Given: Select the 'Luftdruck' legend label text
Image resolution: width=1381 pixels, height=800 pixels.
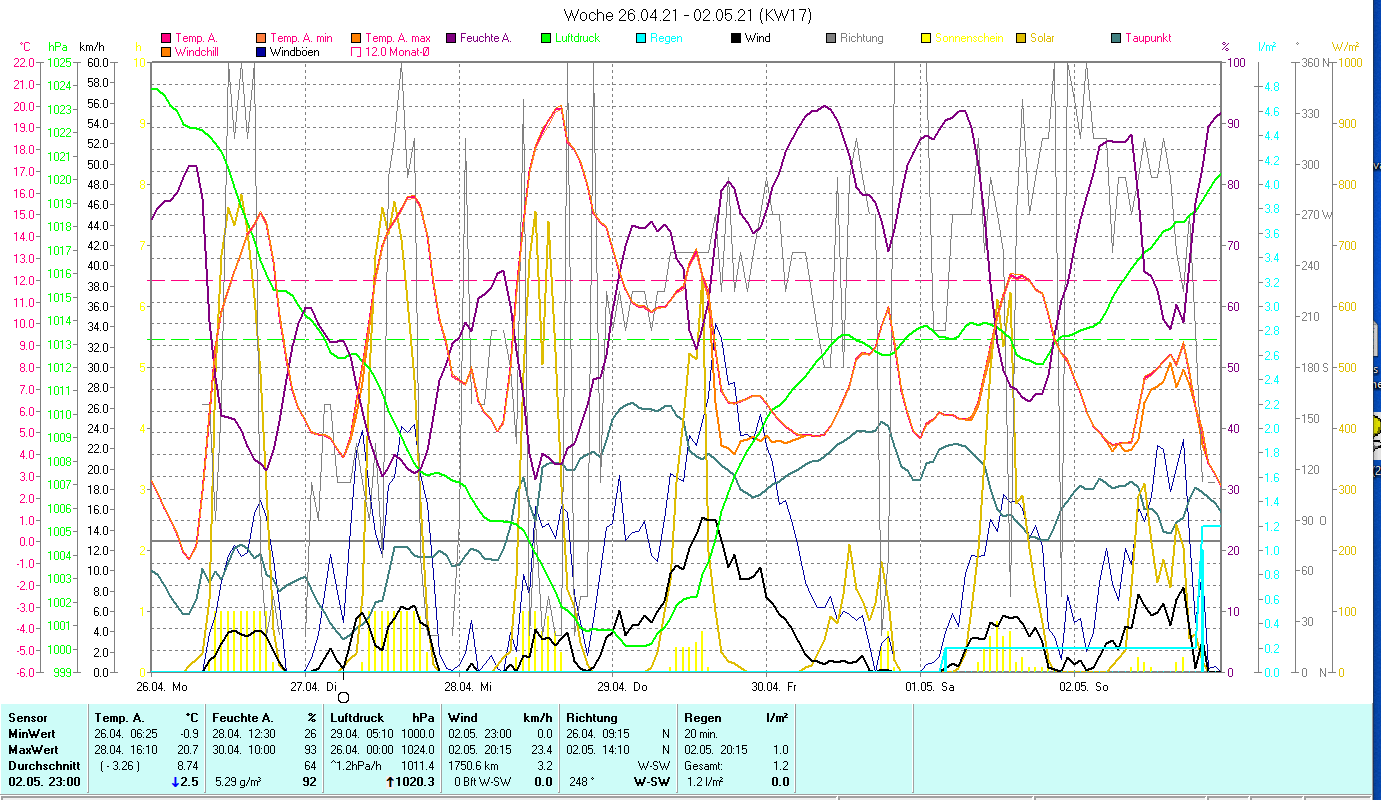Looking at the screenshot, I should [x=577, y=38].
